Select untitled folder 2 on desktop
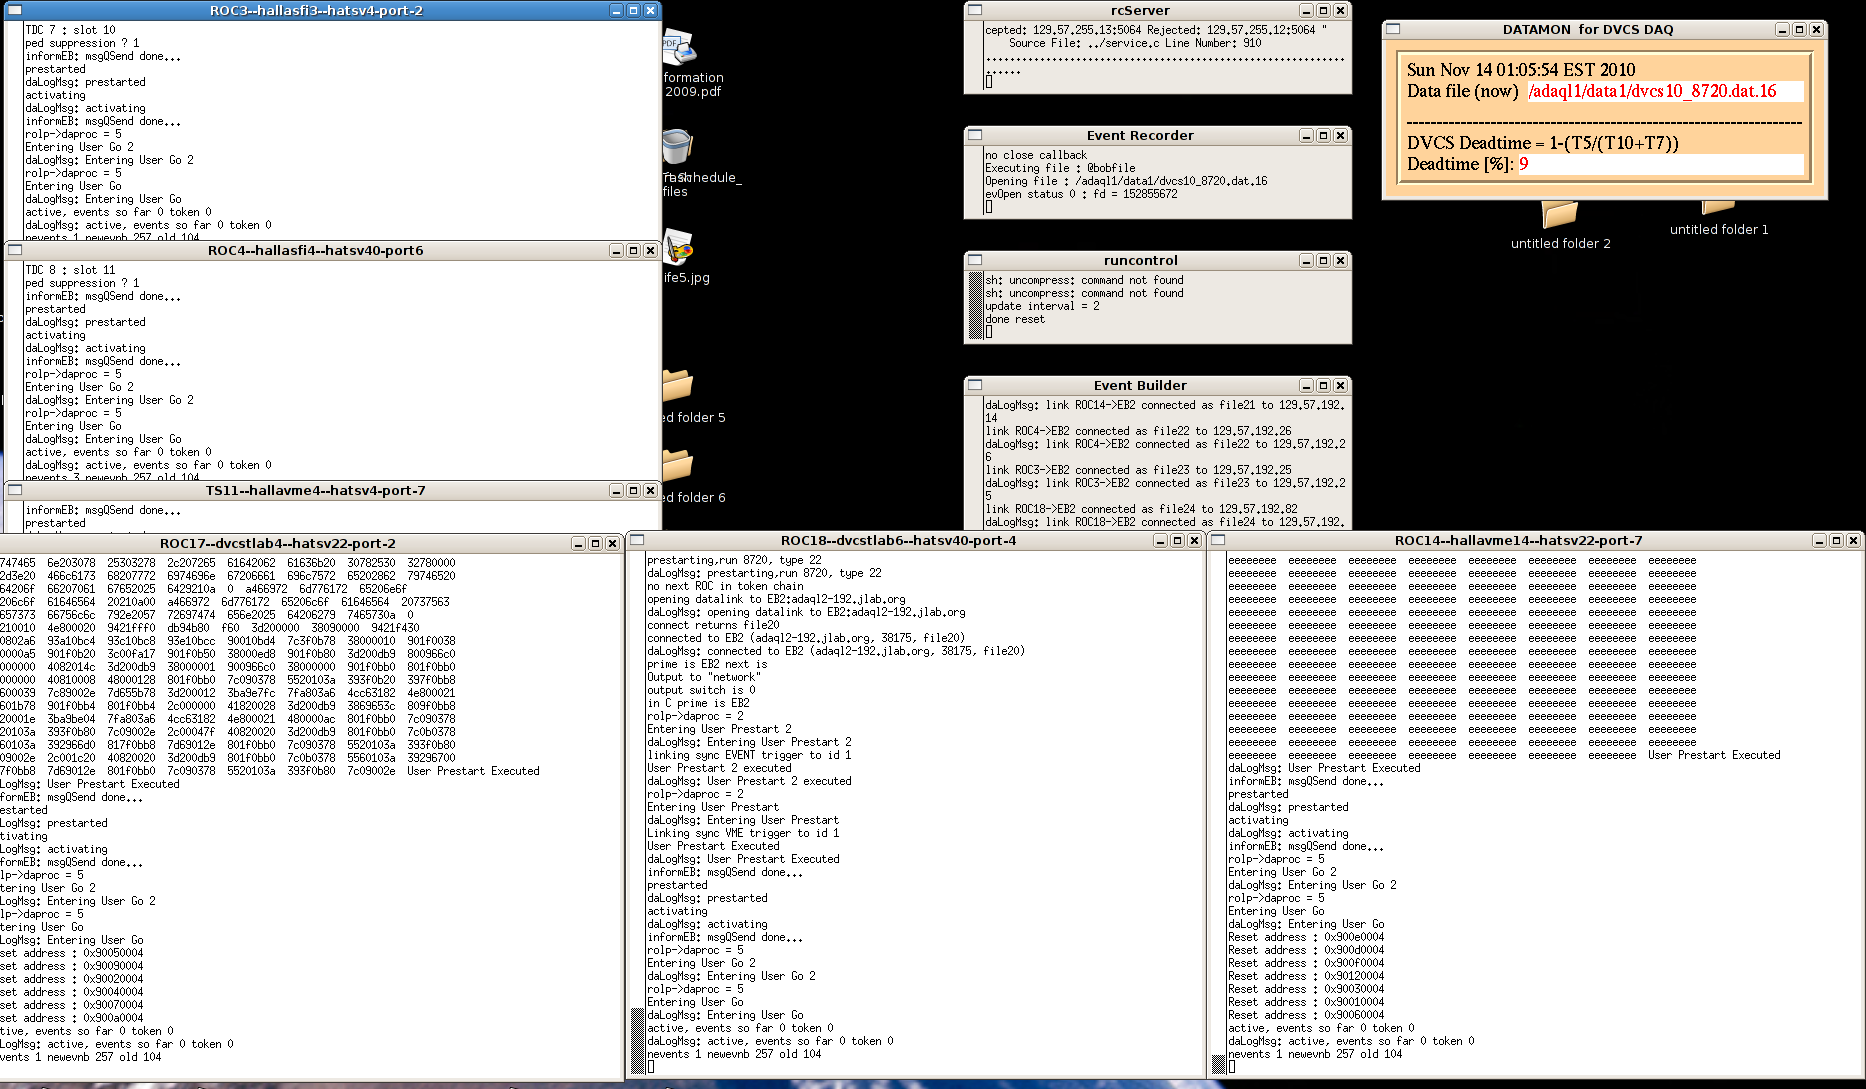This screenshot has width=1866, height=1089. (1560, 214)
